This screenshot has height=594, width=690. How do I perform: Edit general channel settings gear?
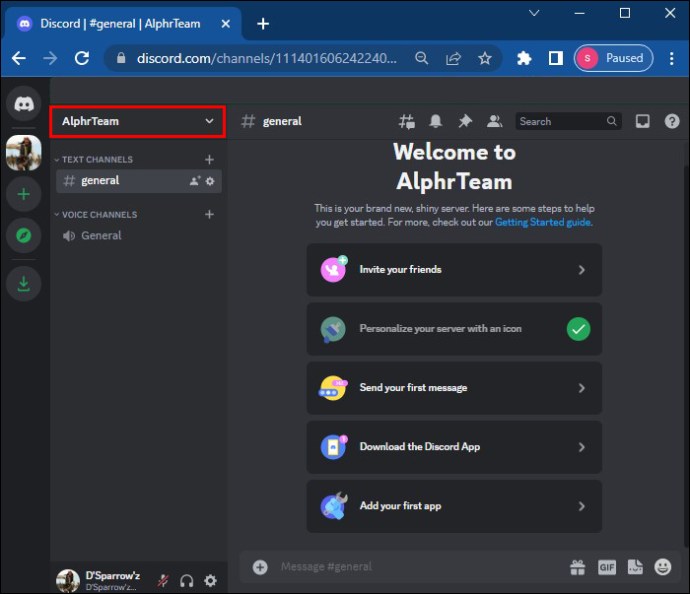coord(210,181)
